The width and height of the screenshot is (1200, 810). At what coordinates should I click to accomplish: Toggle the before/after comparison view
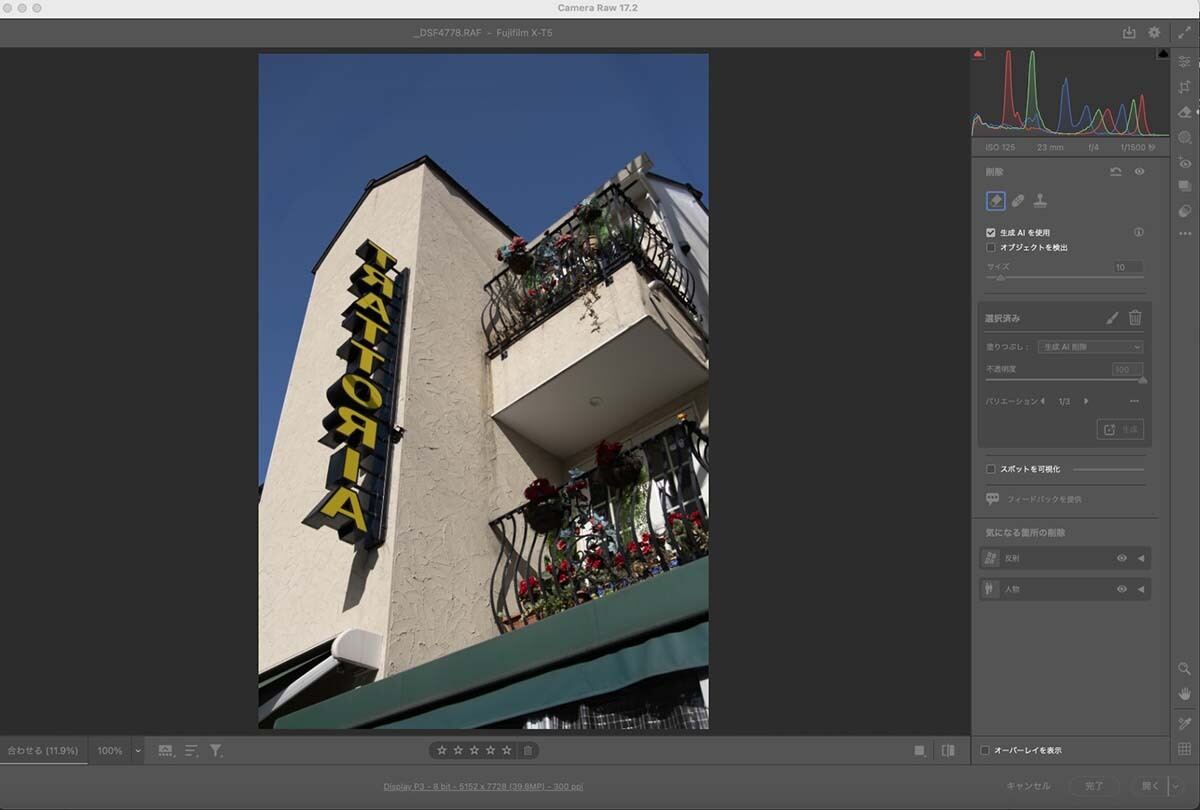(948, 750)
